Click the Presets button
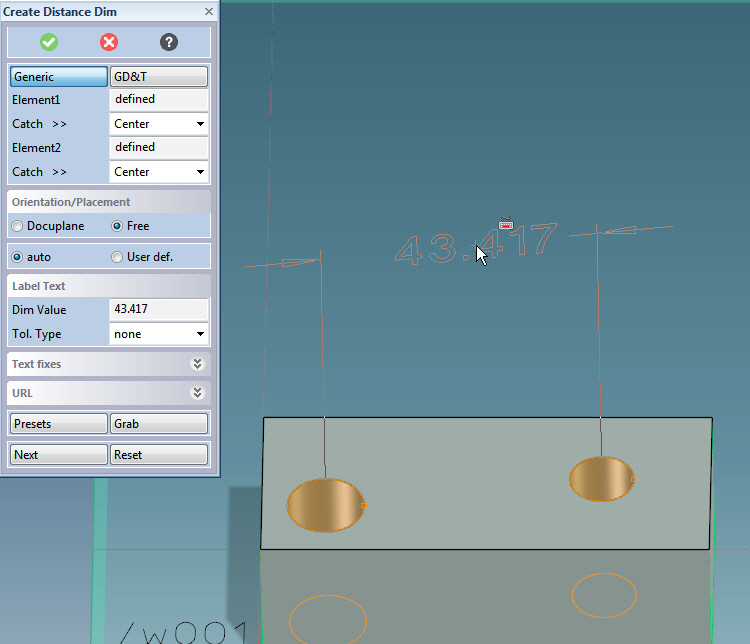The image size is (750, 644). (58, 424)
